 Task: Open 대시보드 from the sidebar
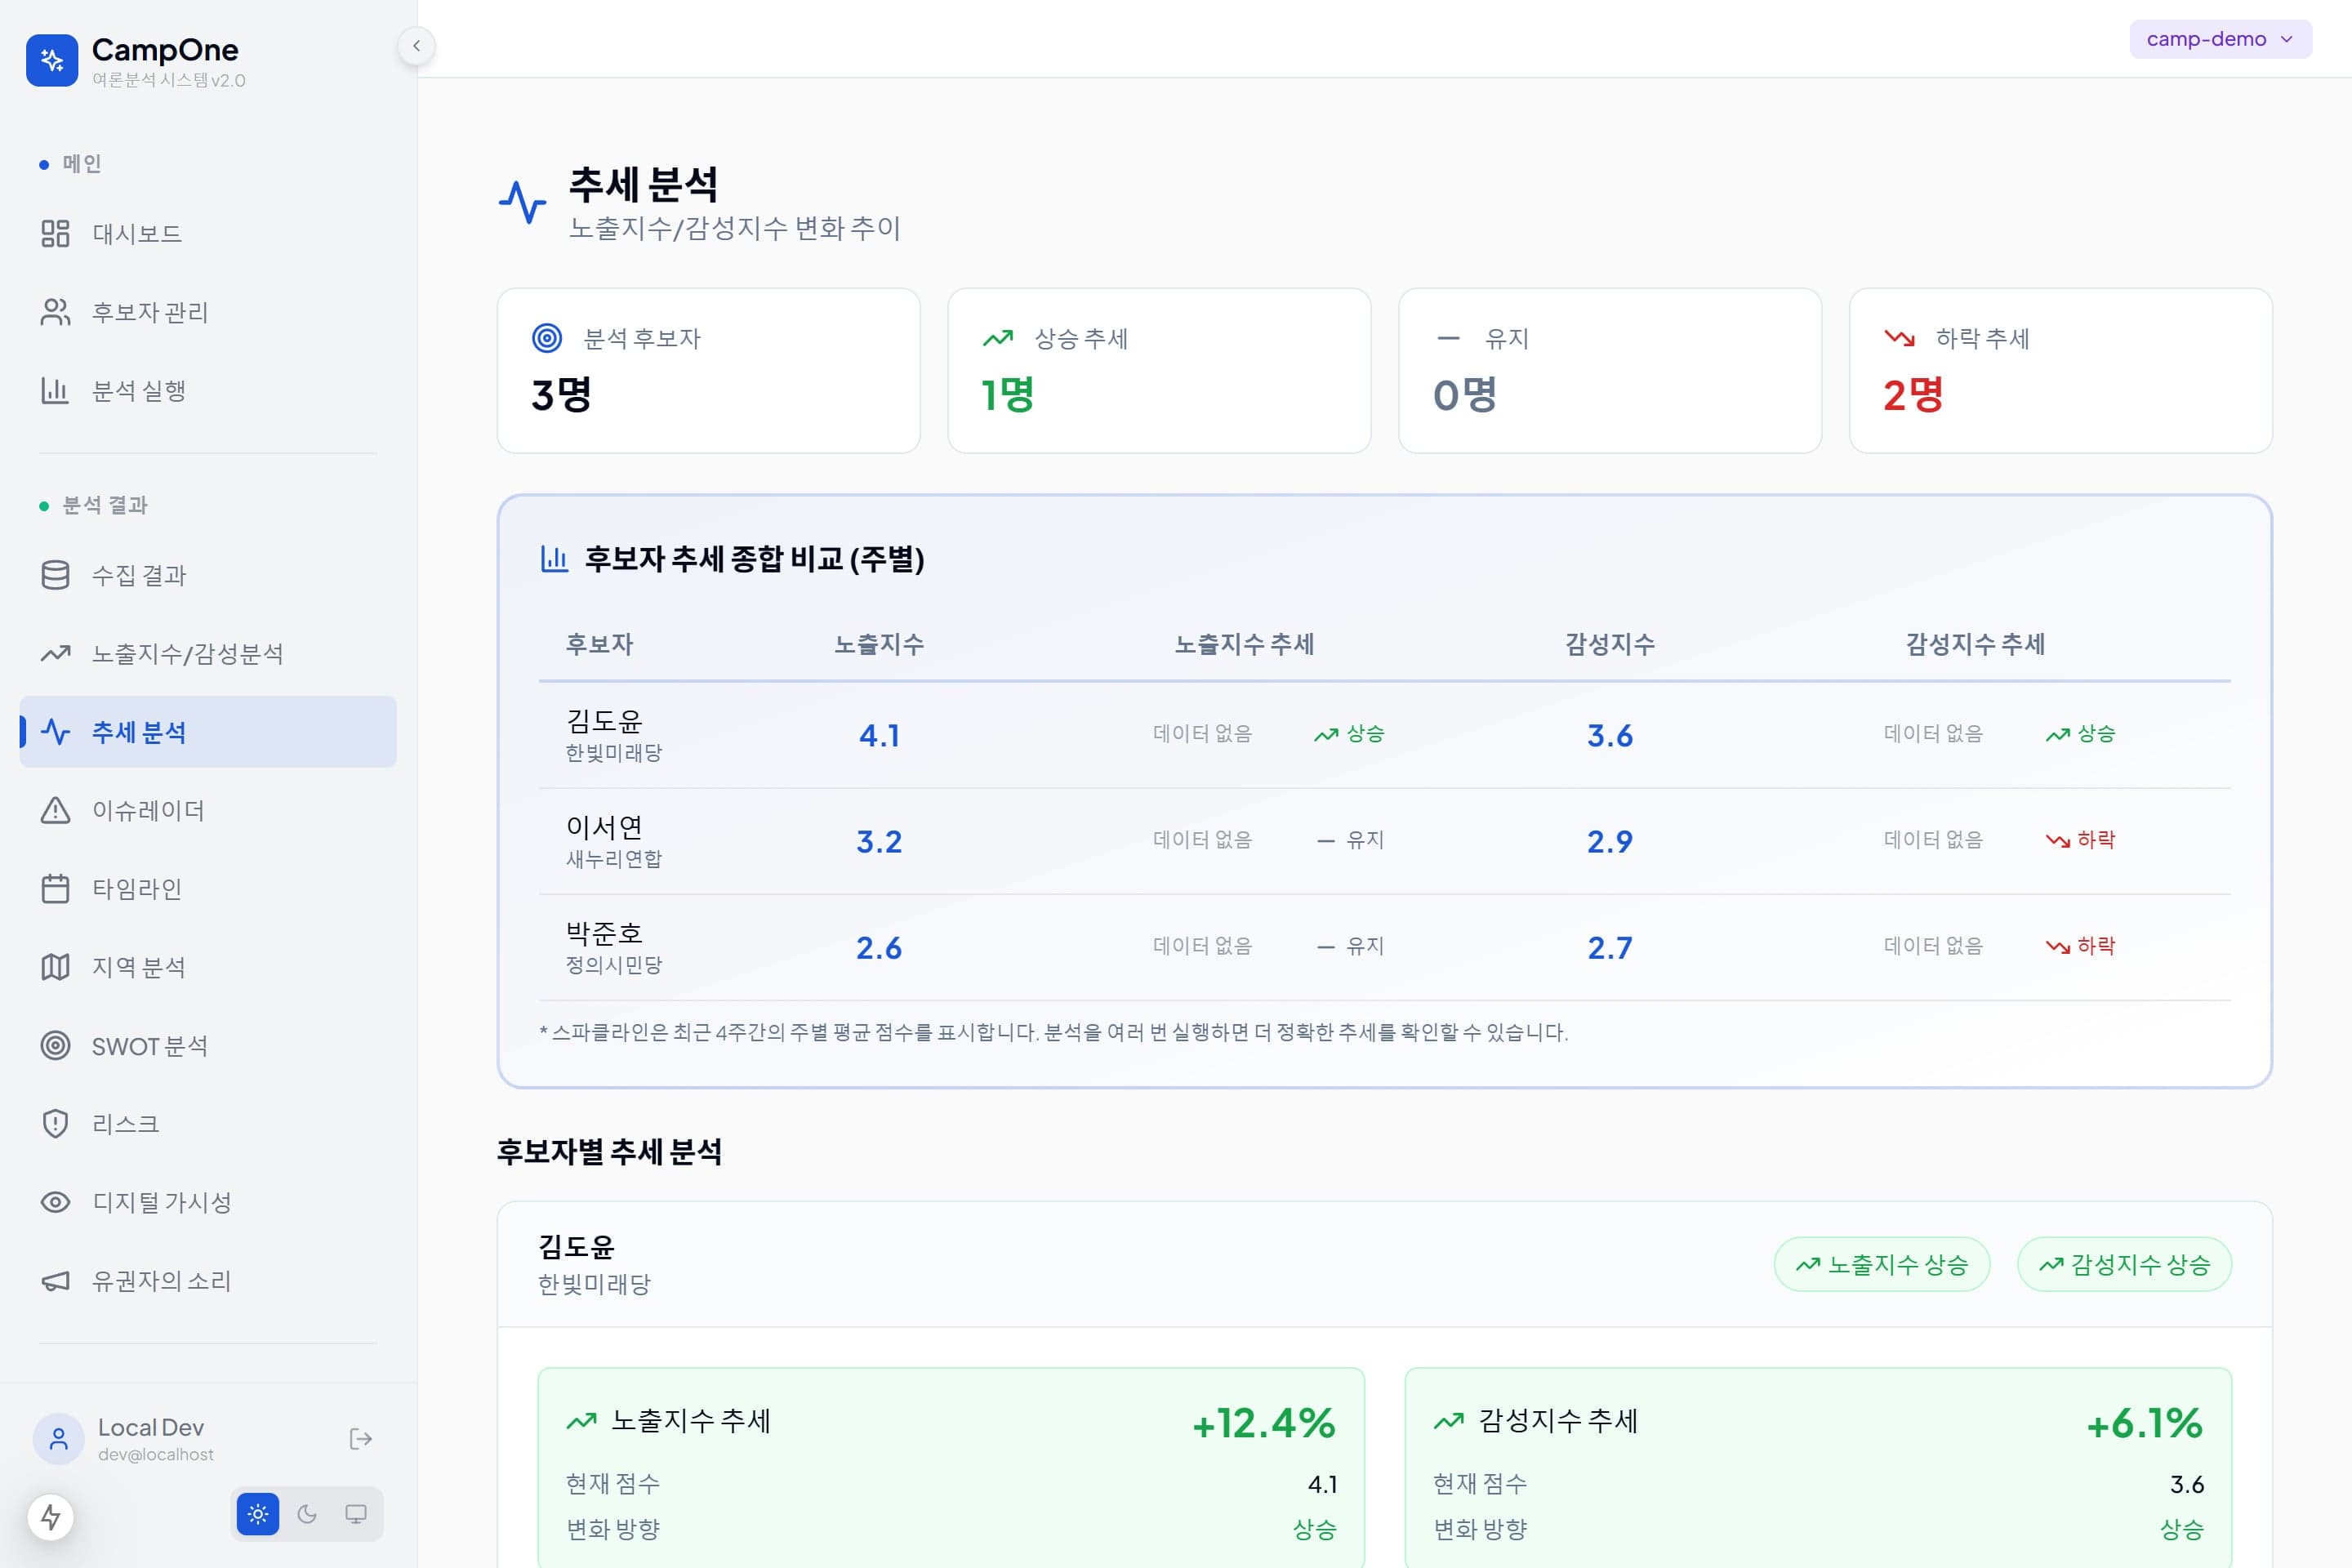[208, 233]
